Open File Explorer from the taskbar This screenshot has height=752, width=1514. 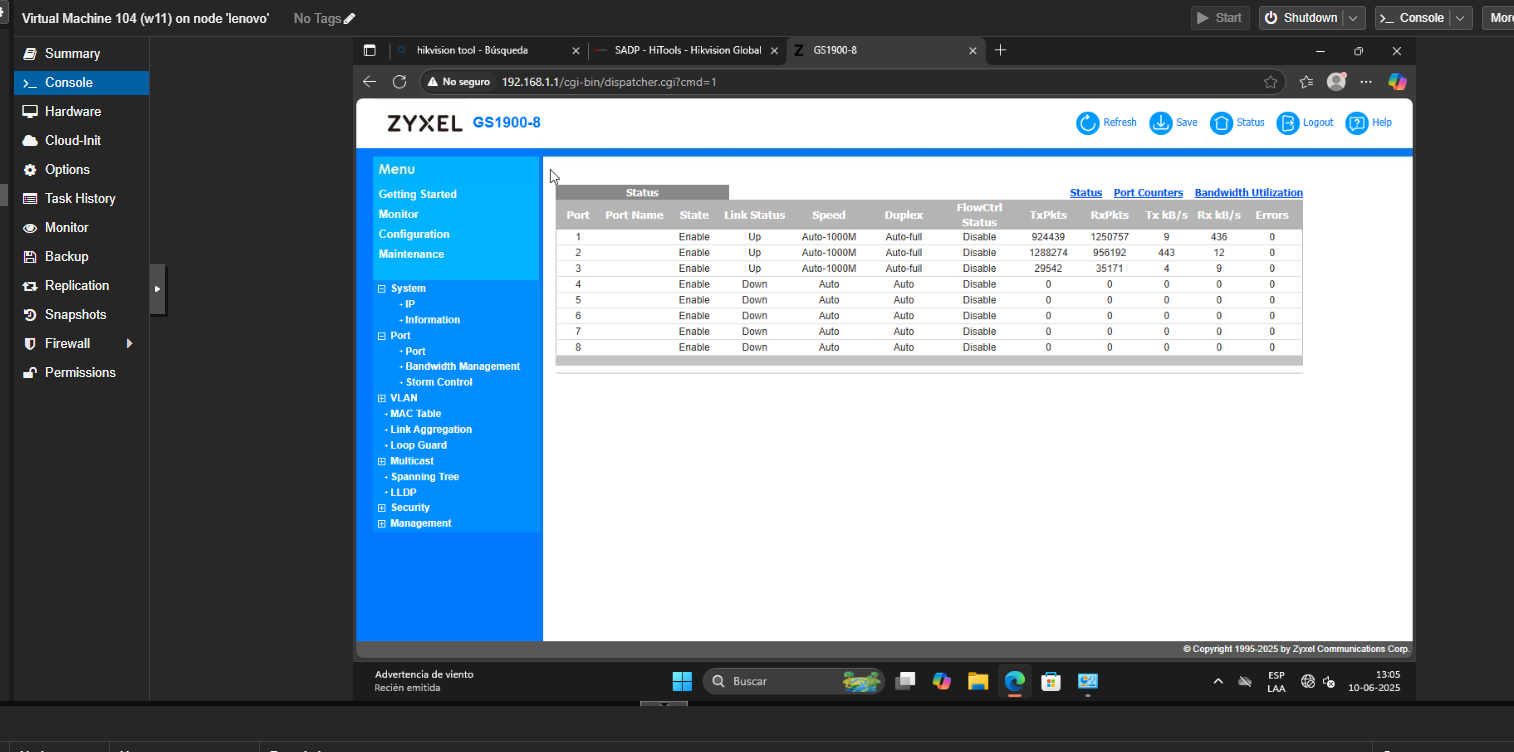click(978, 681)
